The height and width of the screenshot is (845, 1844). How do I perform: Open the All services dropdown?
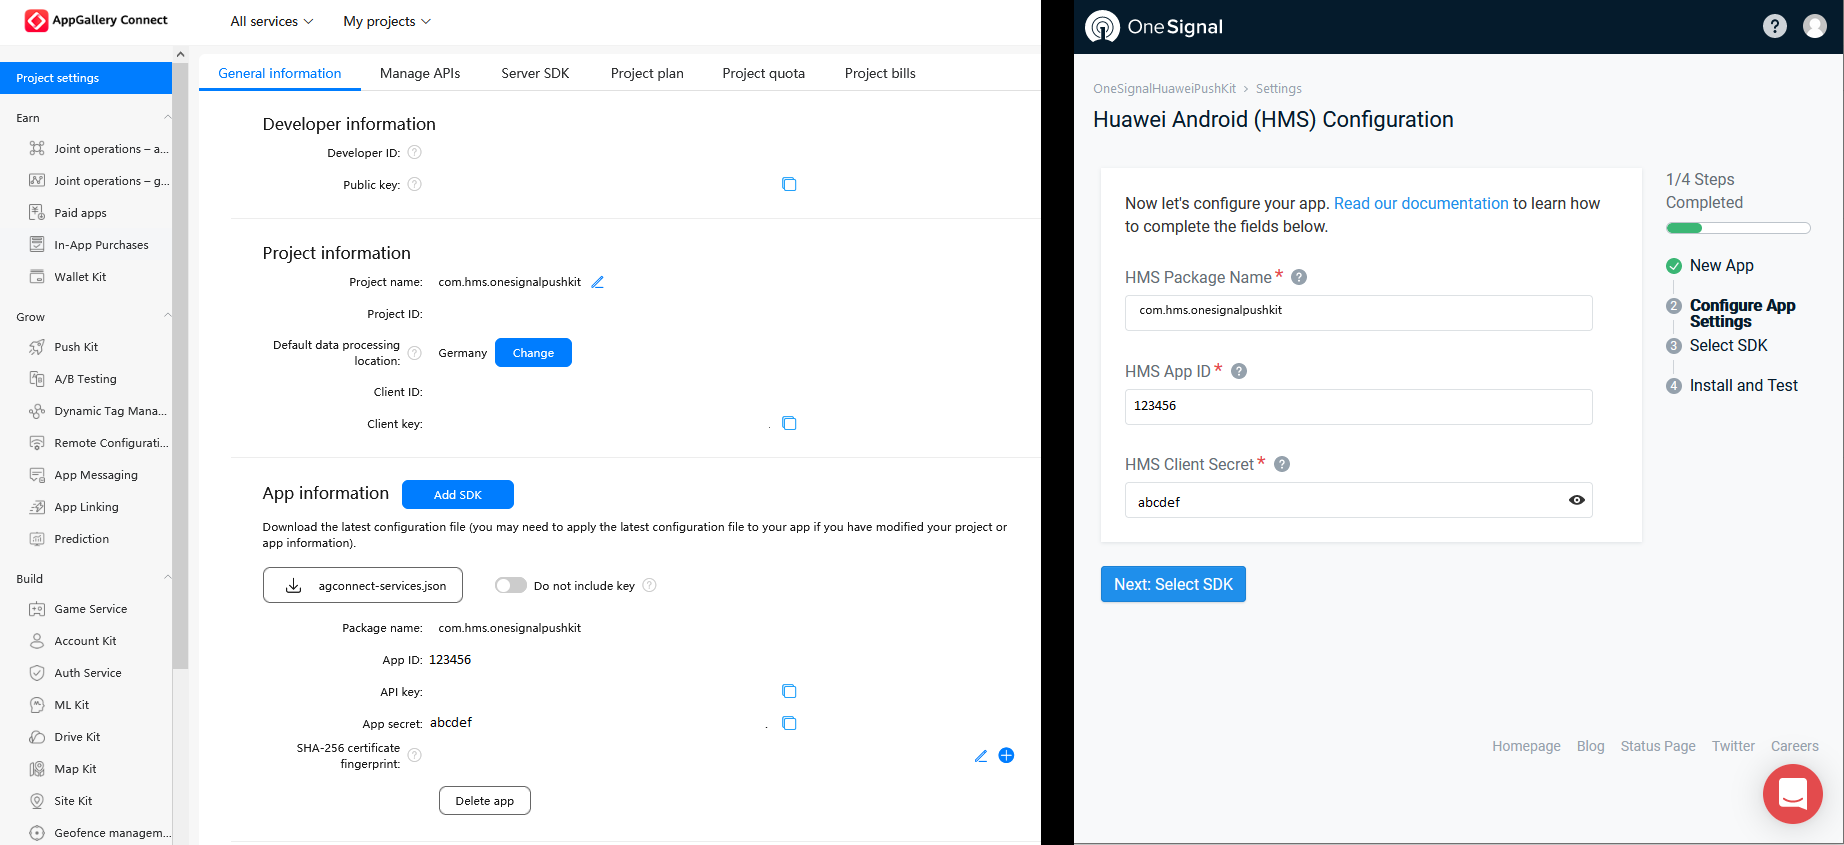coord(272,21)
